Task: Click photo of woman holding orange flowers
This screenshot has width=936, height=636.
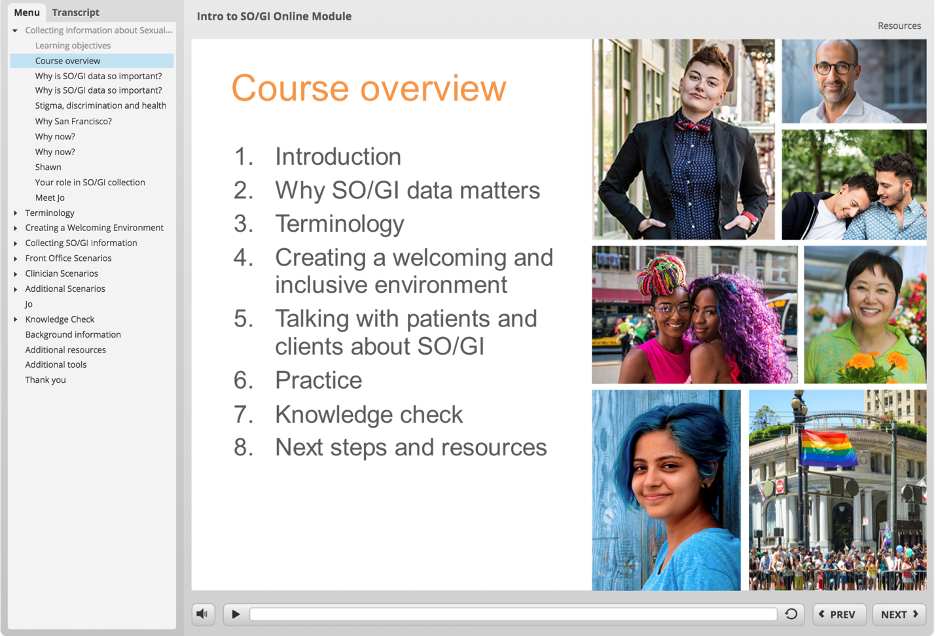Action: tap(865, 315)
